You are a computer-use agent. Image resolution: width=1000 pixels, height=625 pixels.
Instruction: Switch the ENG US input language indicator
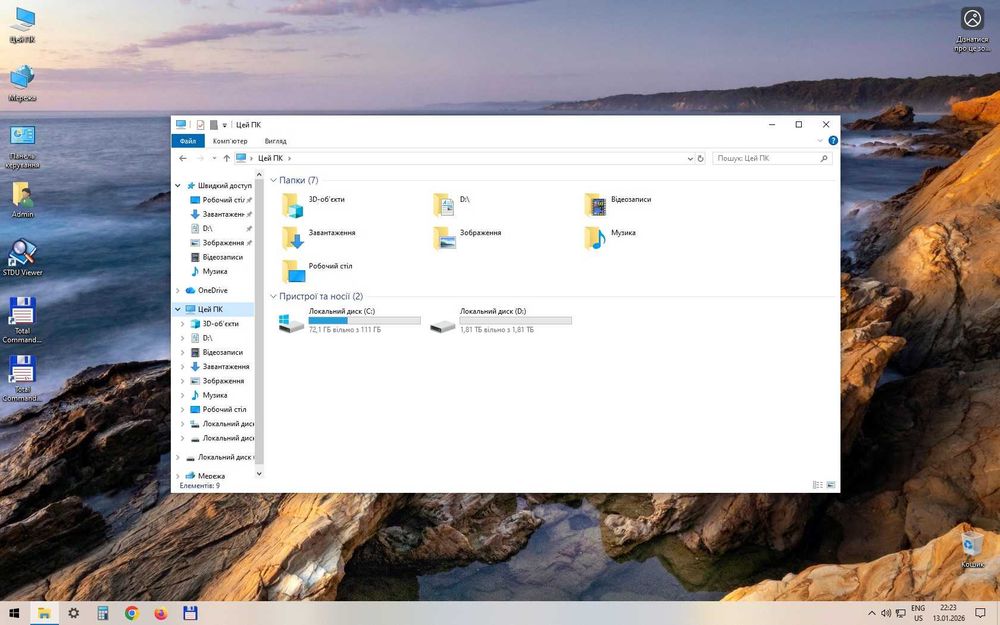[x=918, y=613]
